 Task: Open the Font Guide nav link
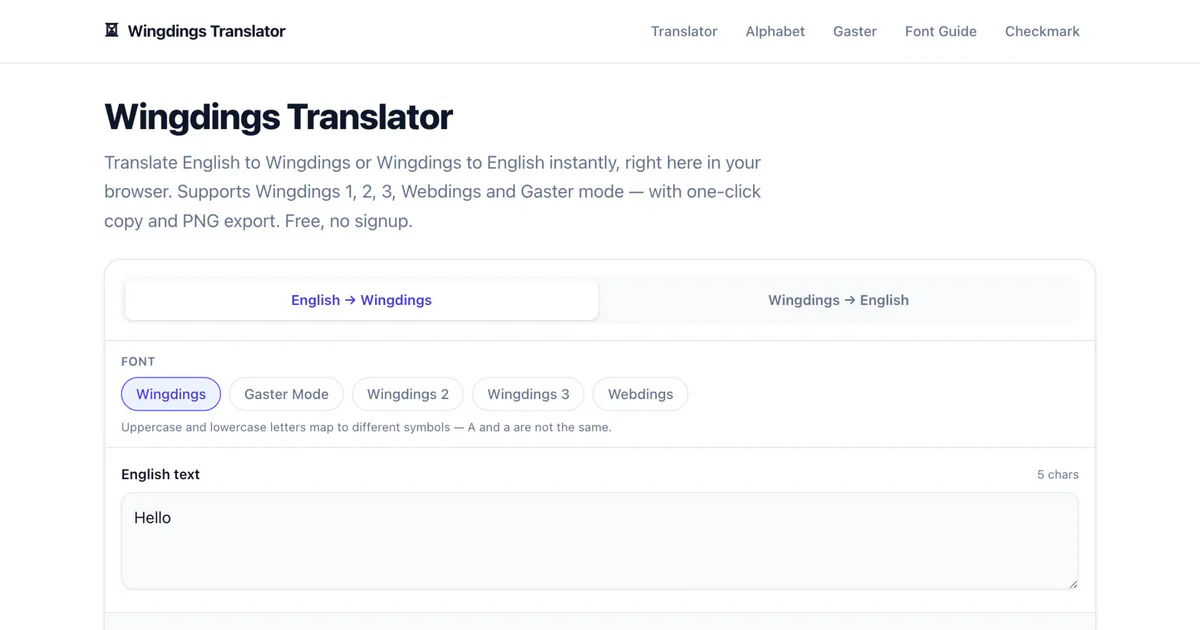[x=941, y=31]
